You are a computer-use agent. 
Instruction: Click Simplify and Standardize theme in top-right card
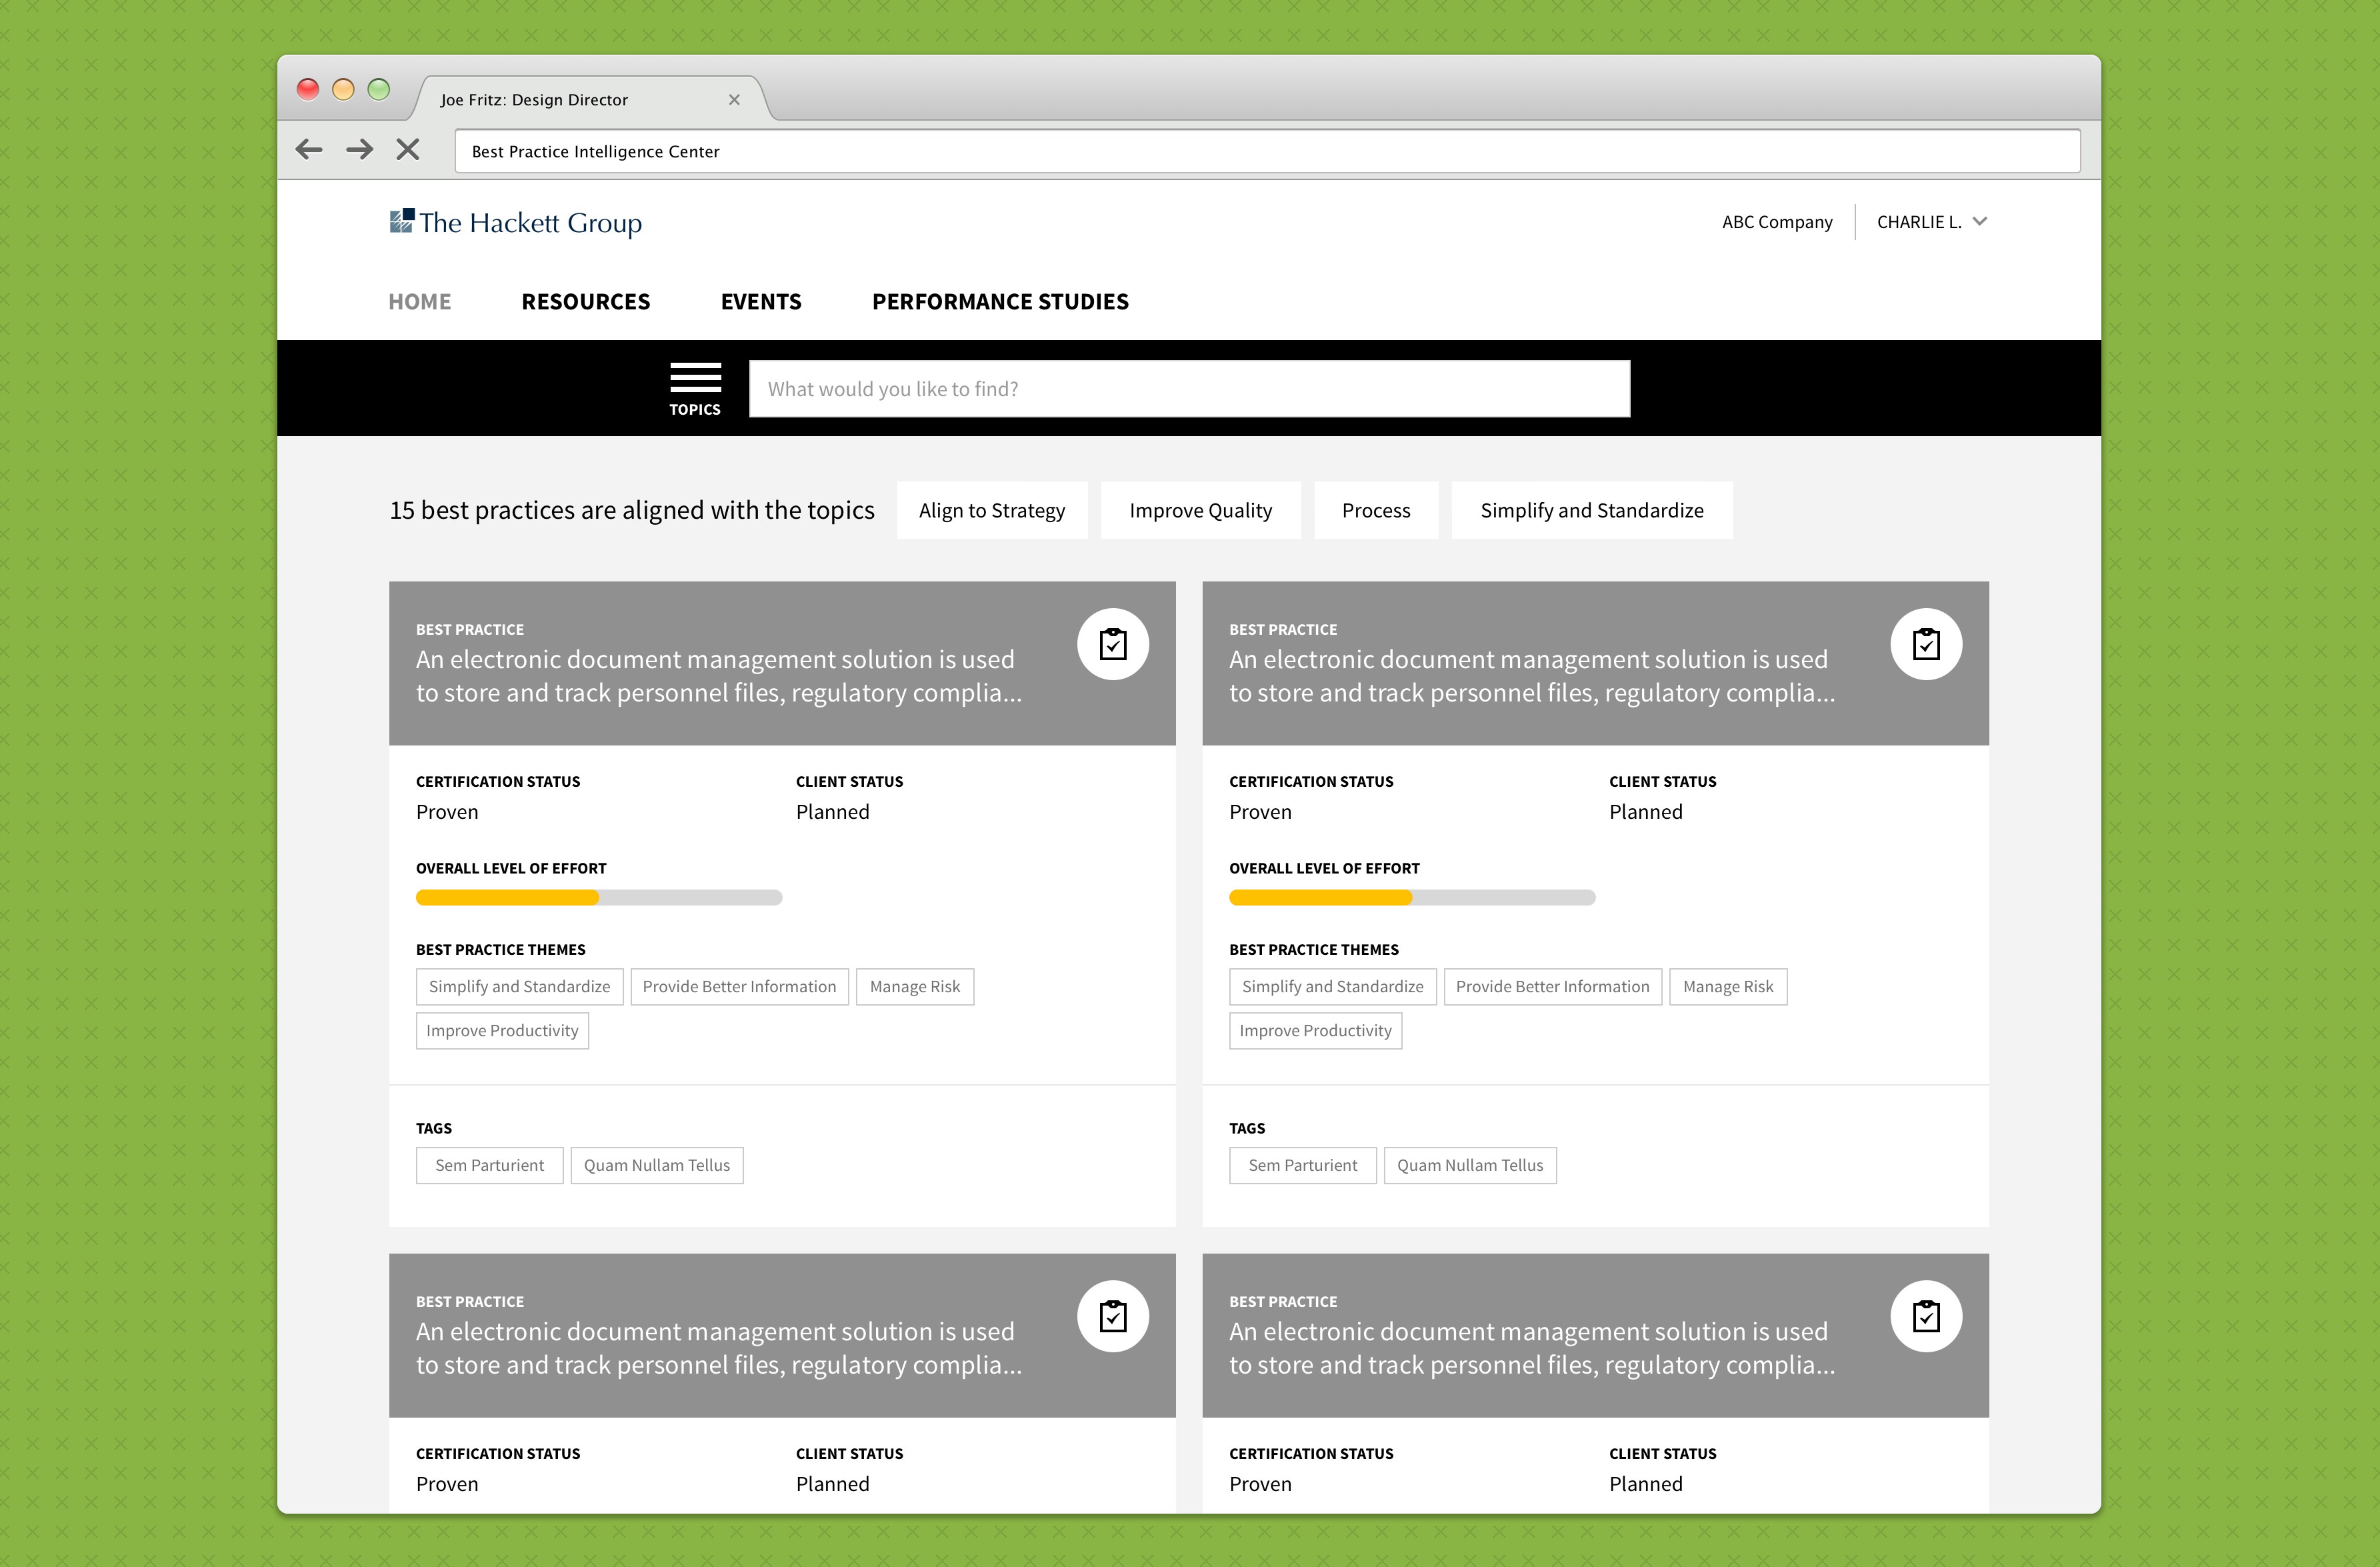pos(1333,987)
